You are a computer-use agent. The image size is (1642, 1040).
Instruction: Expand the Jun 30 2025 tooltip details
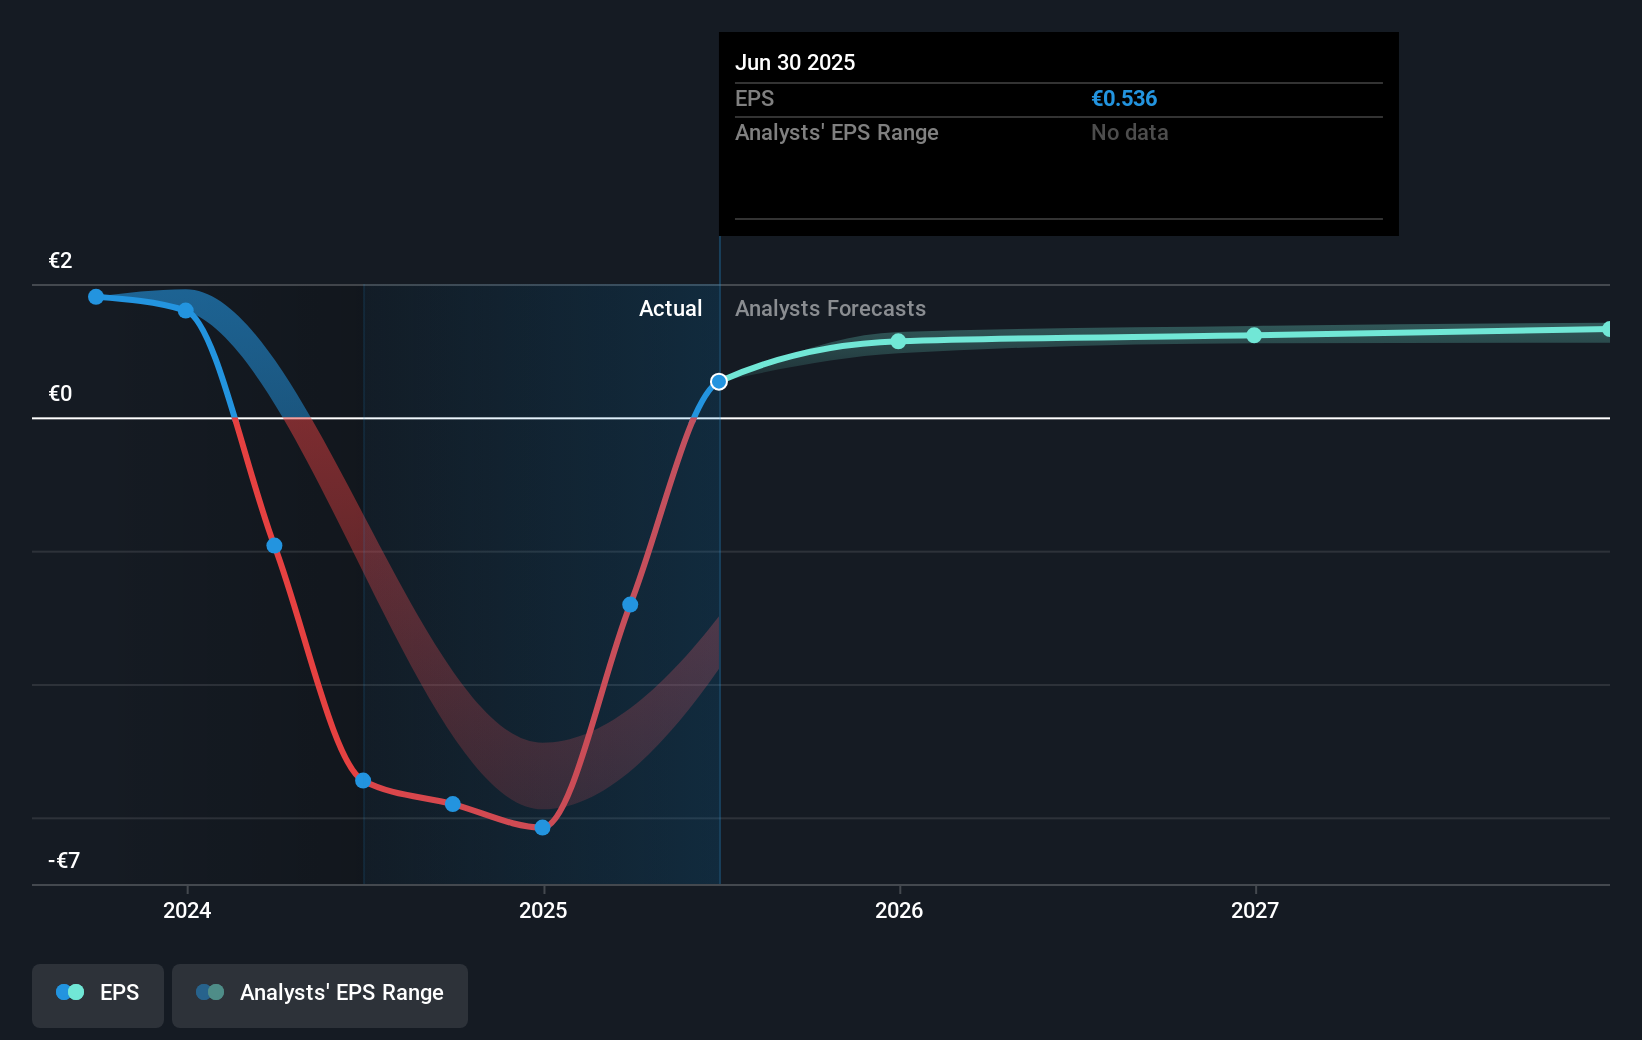coord(796,62)
